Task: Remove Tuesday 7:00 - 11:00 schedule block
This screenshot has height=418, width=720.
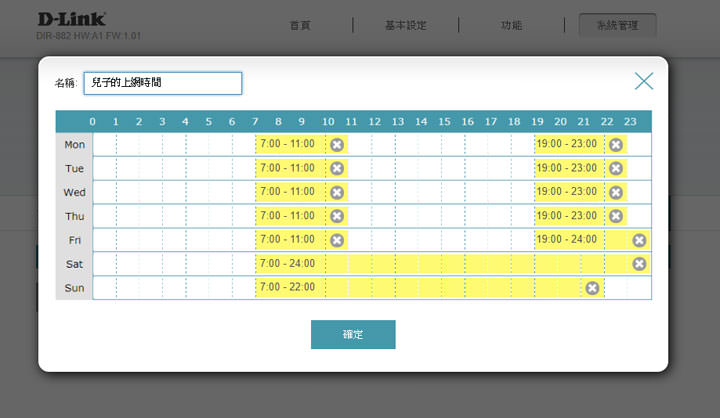Action: (337, 168)
